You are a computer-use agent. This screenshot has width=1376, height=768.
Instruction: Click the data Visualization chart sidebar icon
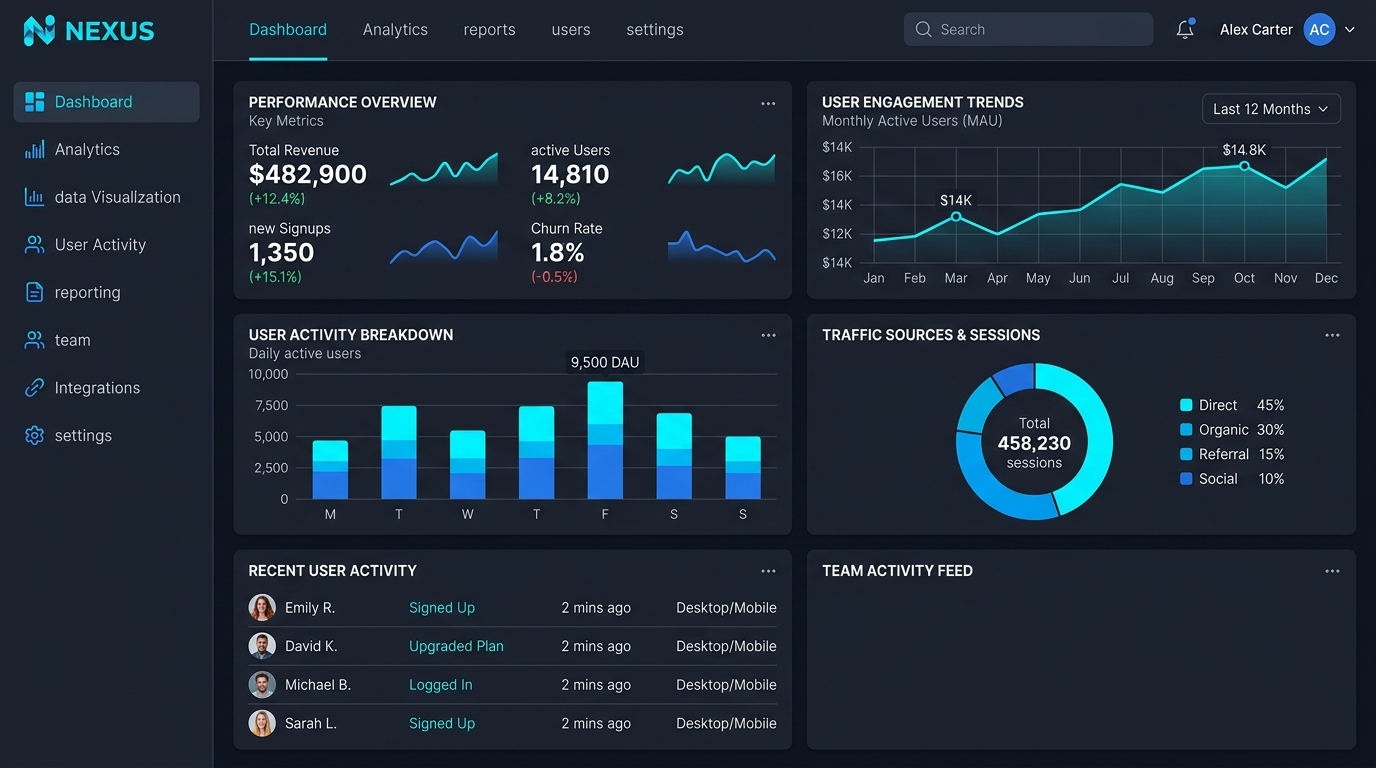[35, 197]
